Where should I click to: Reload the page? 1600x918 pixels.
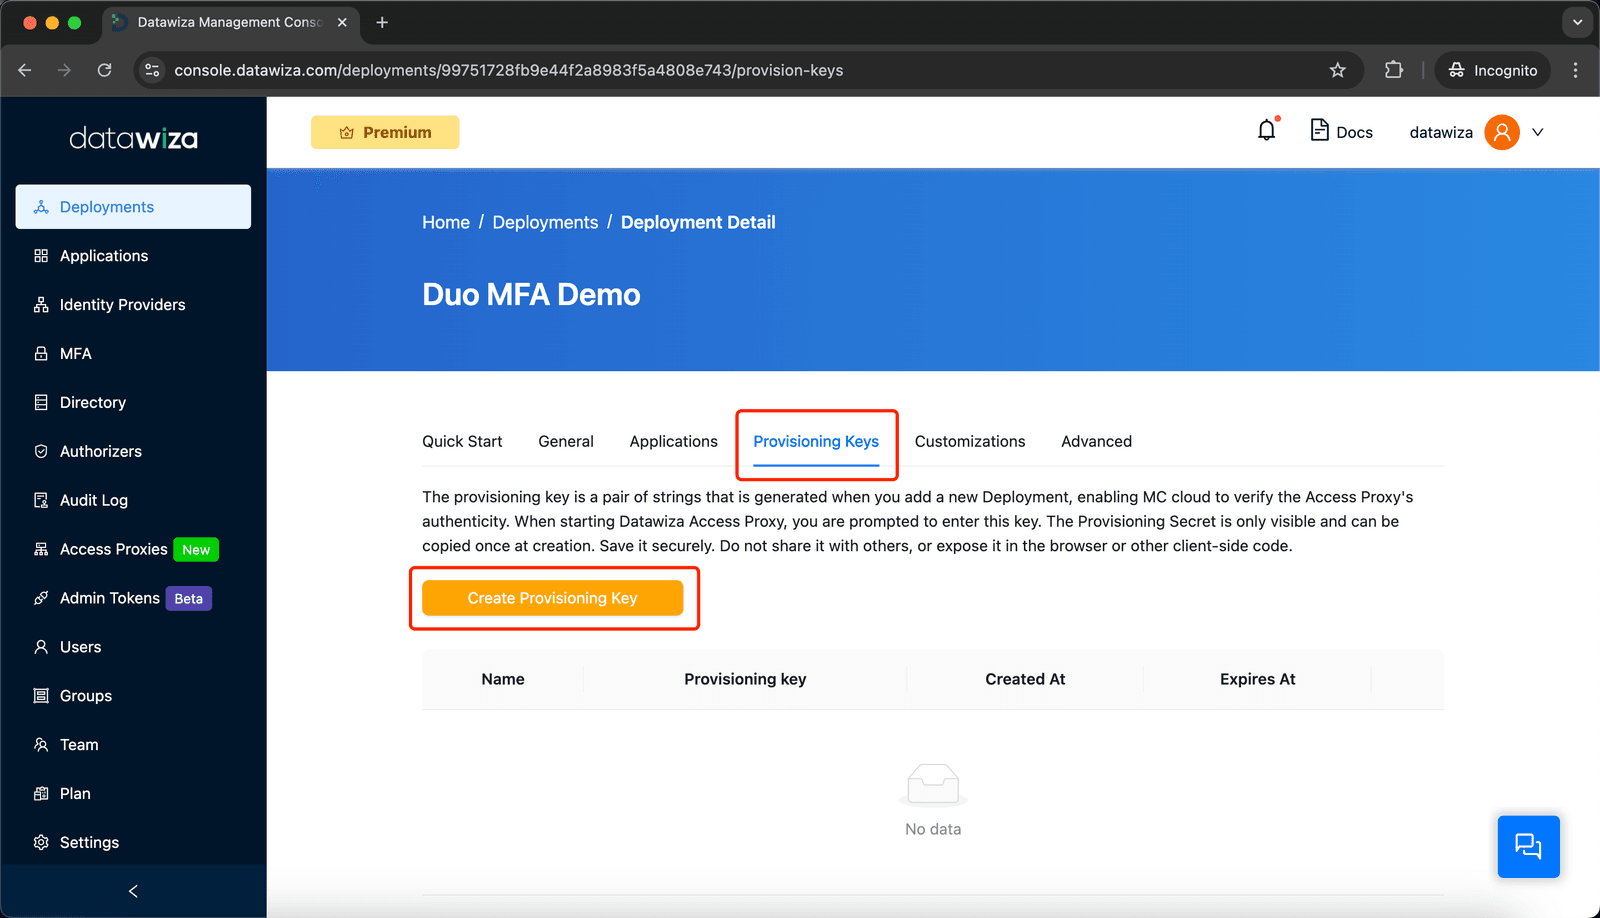[x=105, y=70]
